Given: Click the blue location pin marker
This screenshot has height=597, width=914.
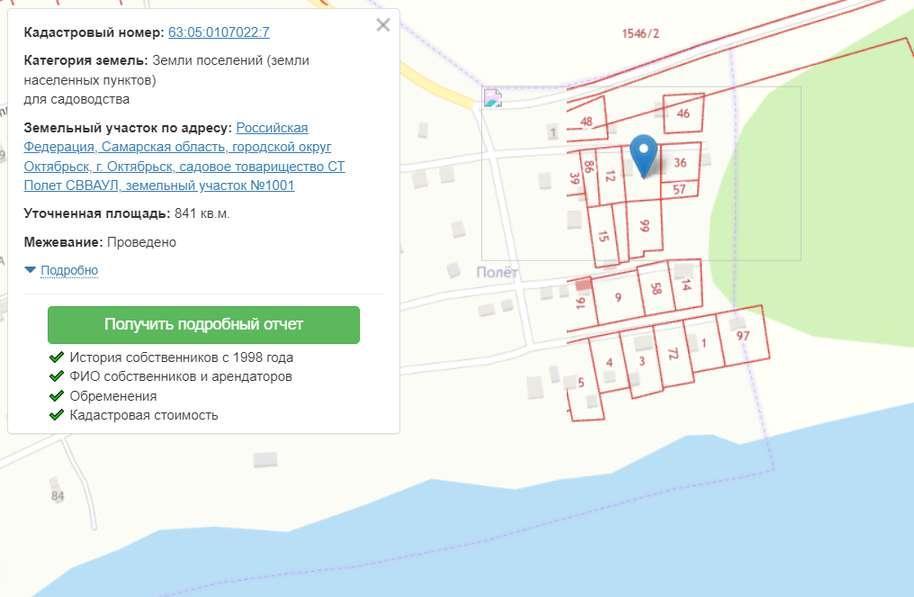Looking at the screenshot, I should pyautogui.click(x=644, y=155).
